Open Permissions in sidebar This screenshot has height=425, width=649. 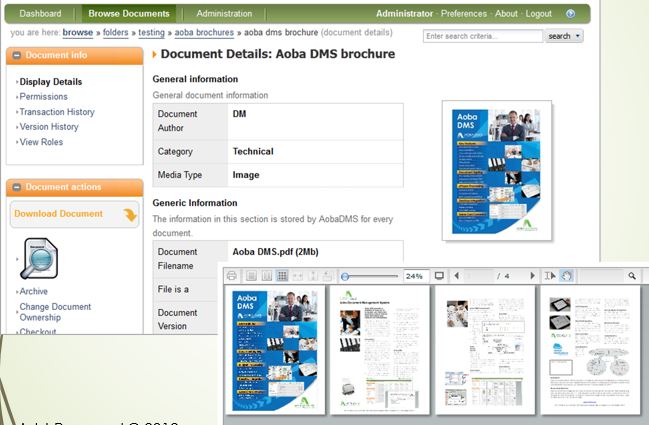pos(43,97)
